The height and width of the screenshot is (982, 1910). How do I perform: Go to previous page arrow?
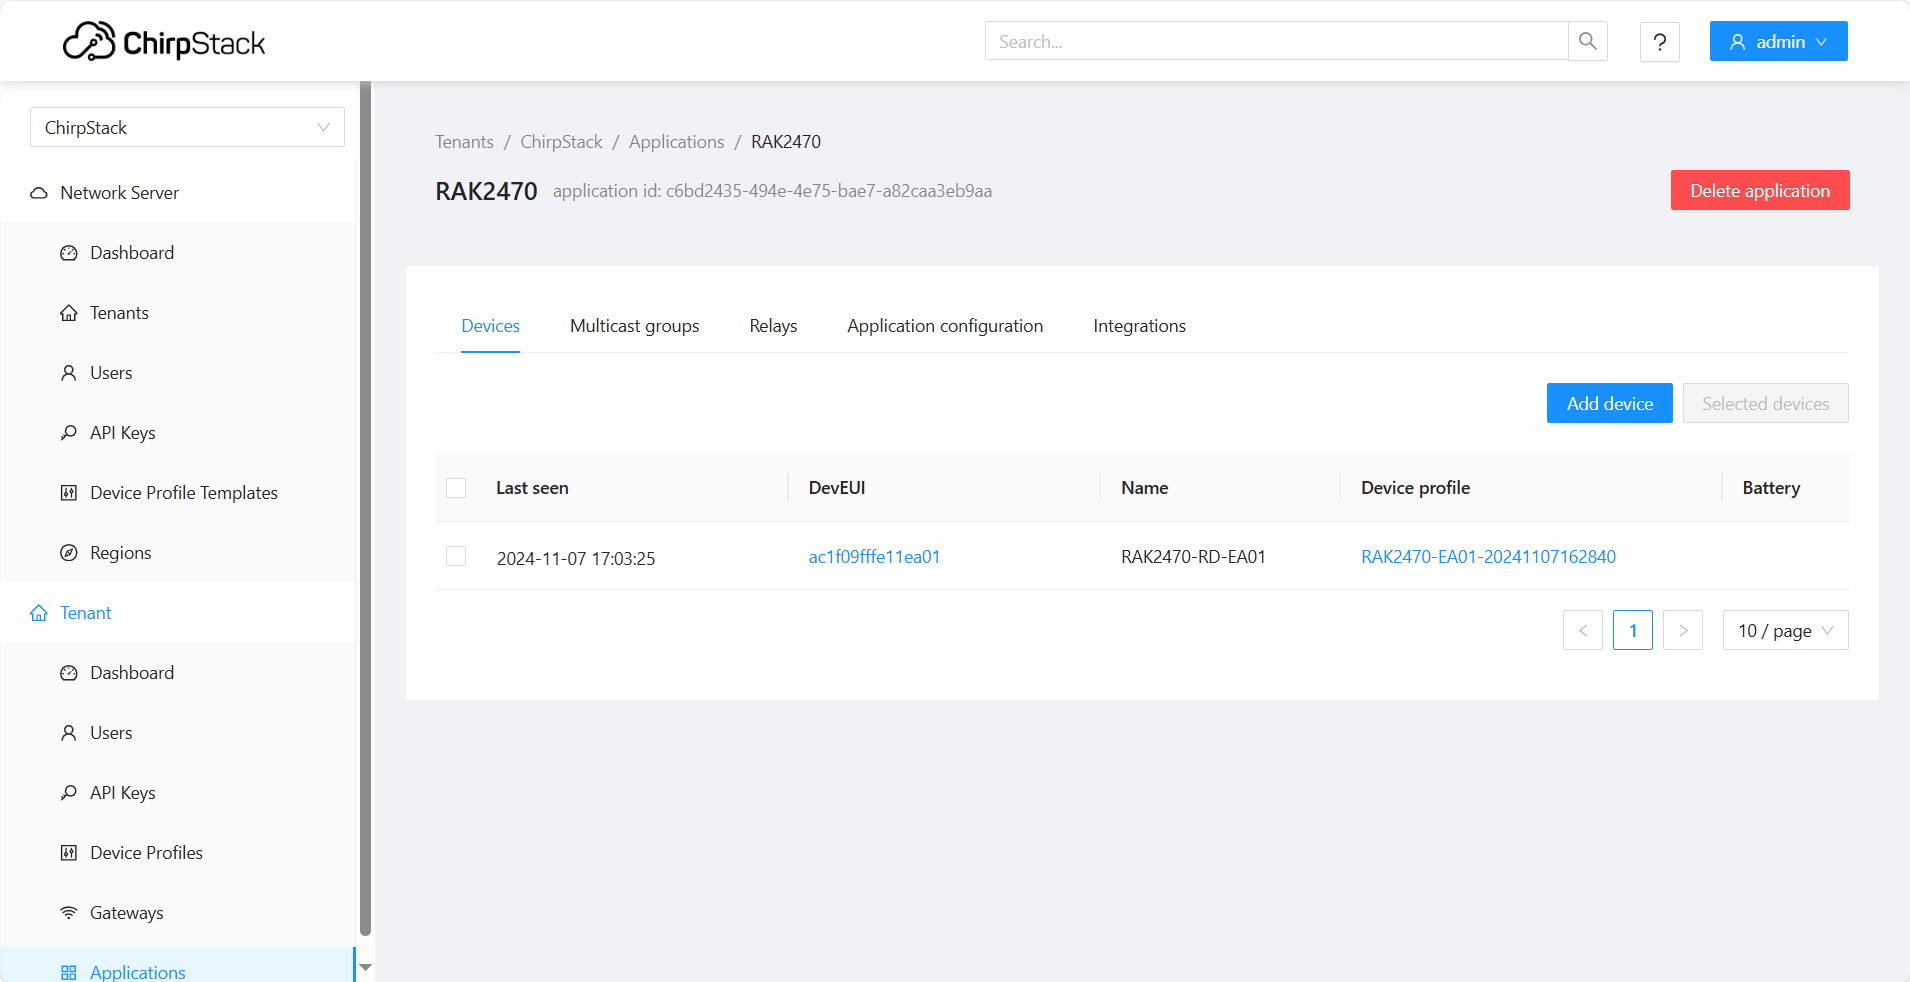click(1583, 630)
